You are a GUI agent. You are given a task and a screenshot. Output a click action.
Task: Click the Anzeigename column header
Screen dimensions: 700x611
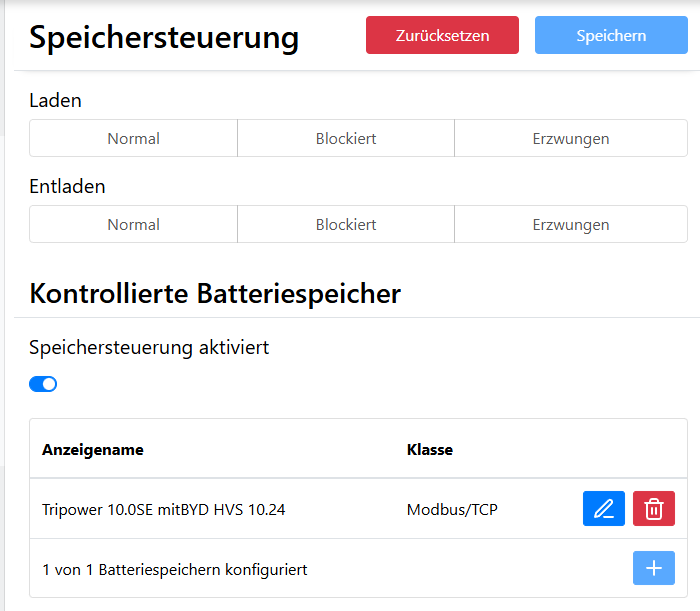click(93, 450)
